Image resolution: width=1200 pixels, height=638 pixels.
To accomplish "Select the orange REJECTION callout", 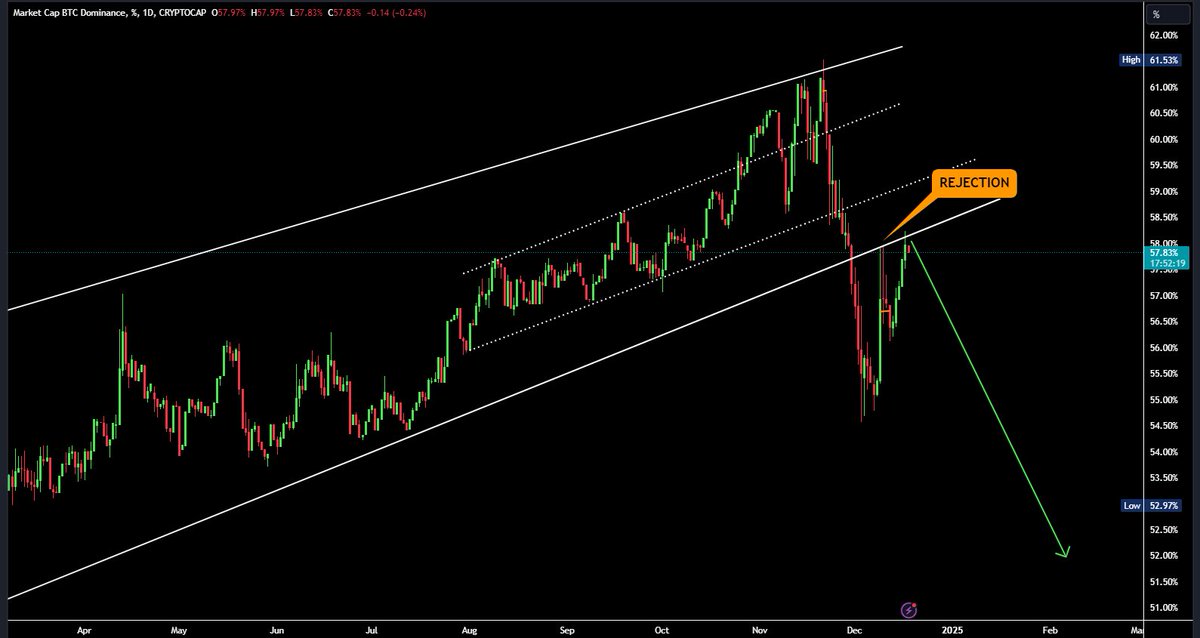I will click(x=974, y=183).
